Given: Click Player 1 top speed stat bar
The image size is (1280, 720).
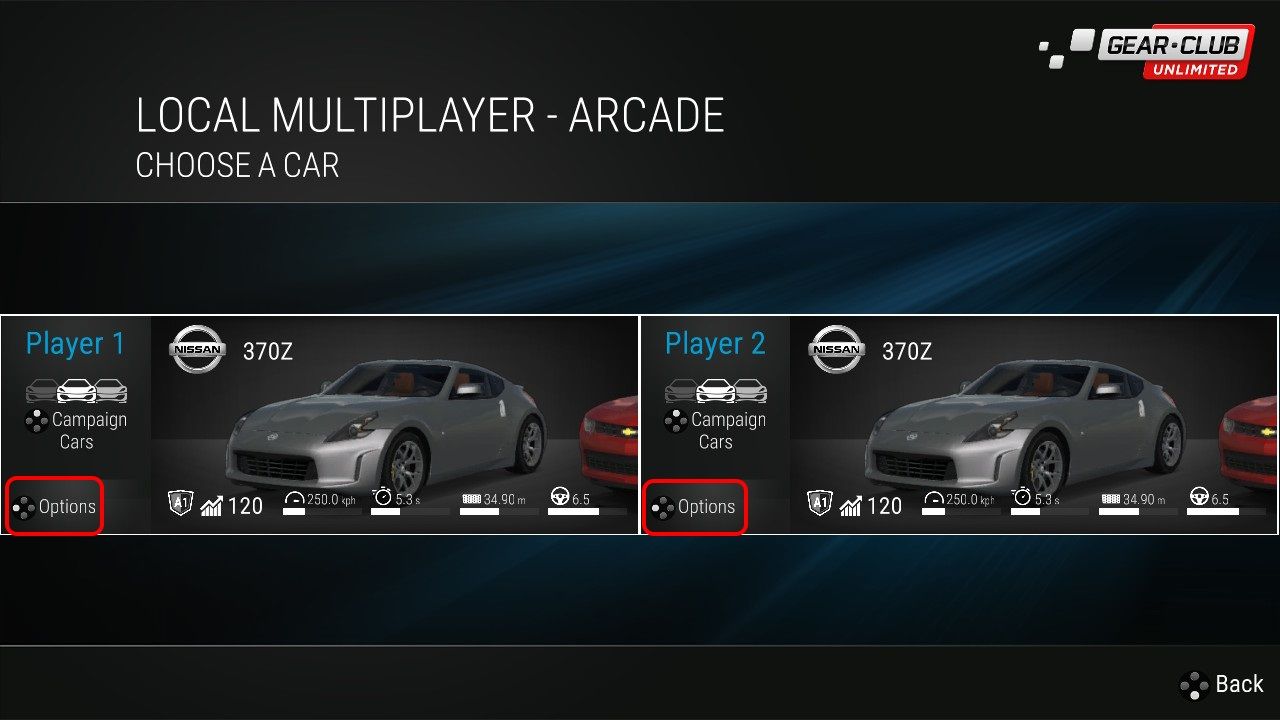Looking at the screenshot, I should [322, 512].
